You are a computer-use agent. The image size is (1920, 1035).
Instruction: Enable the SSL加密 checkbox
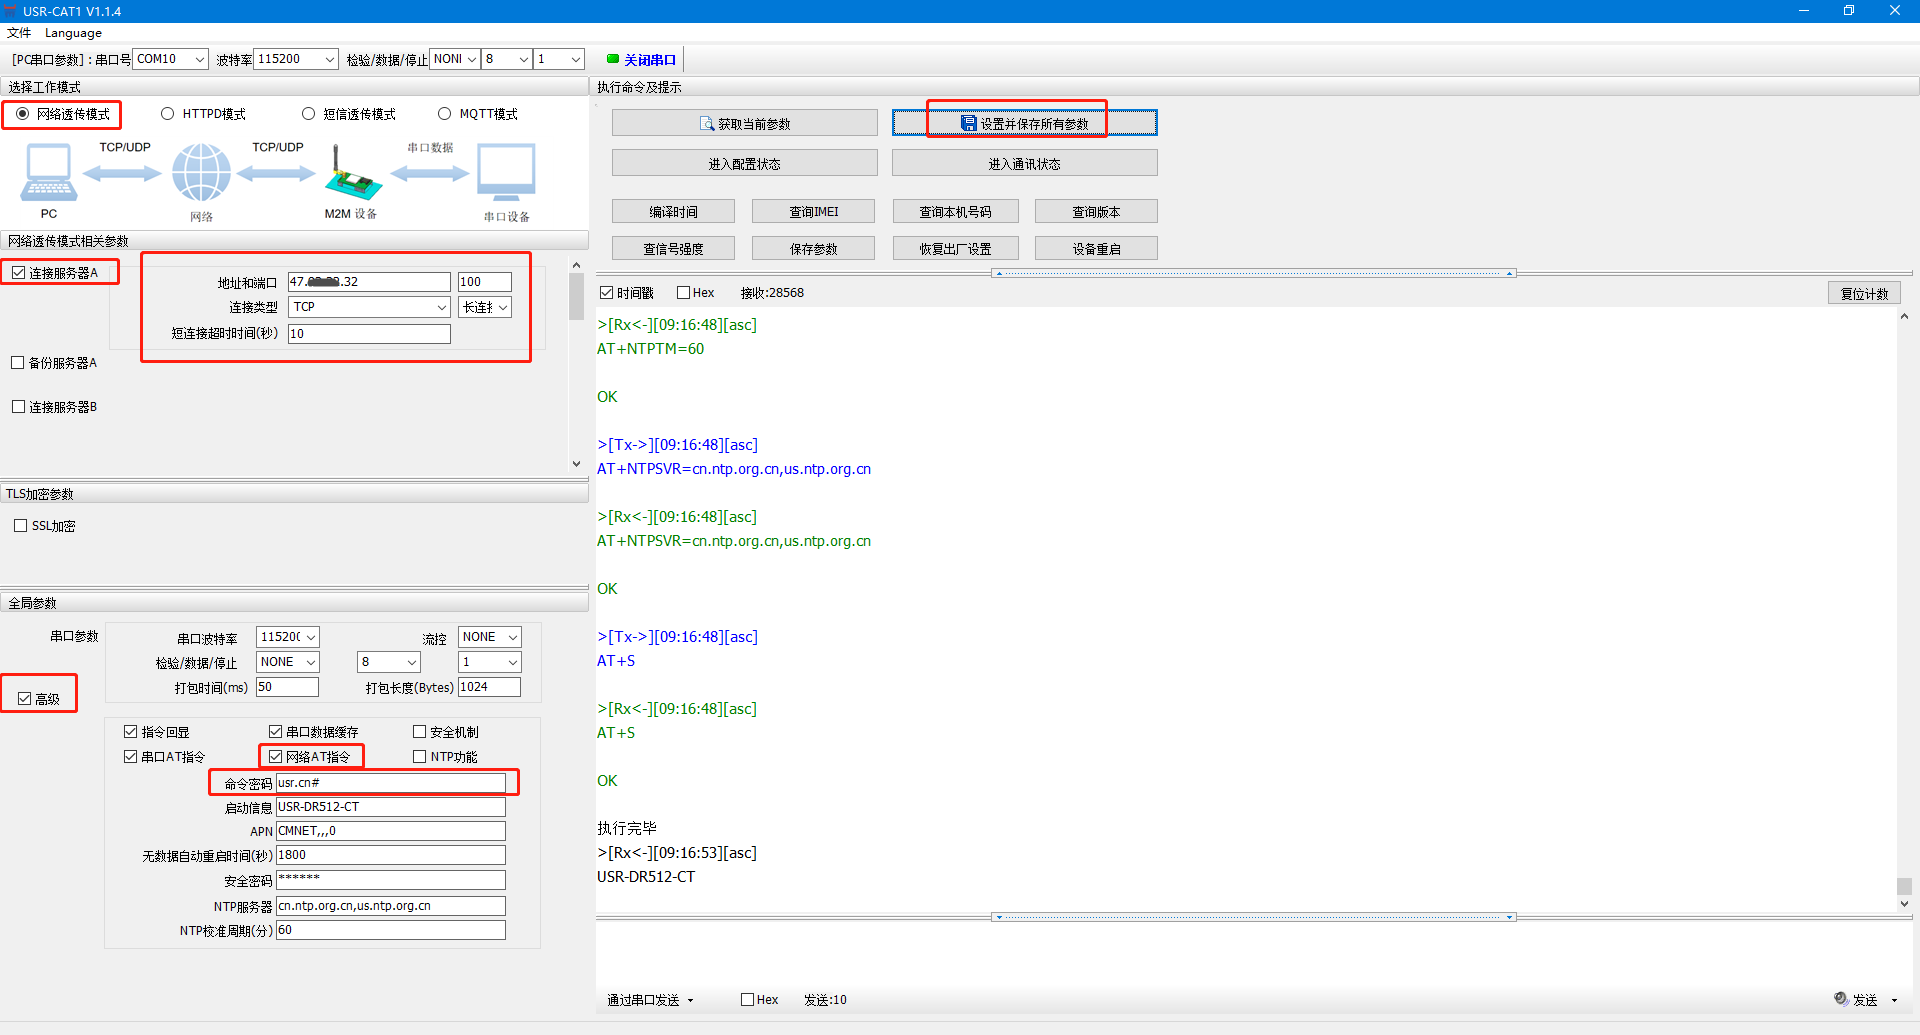click(x=20, y=526)
